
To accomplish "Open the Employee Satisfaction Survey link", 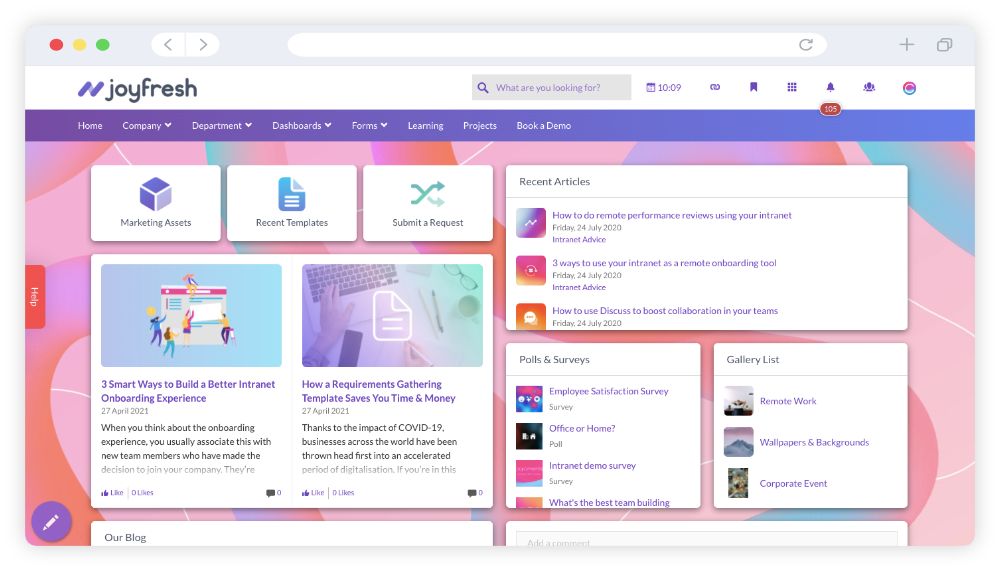I will [x=608, y=392].
